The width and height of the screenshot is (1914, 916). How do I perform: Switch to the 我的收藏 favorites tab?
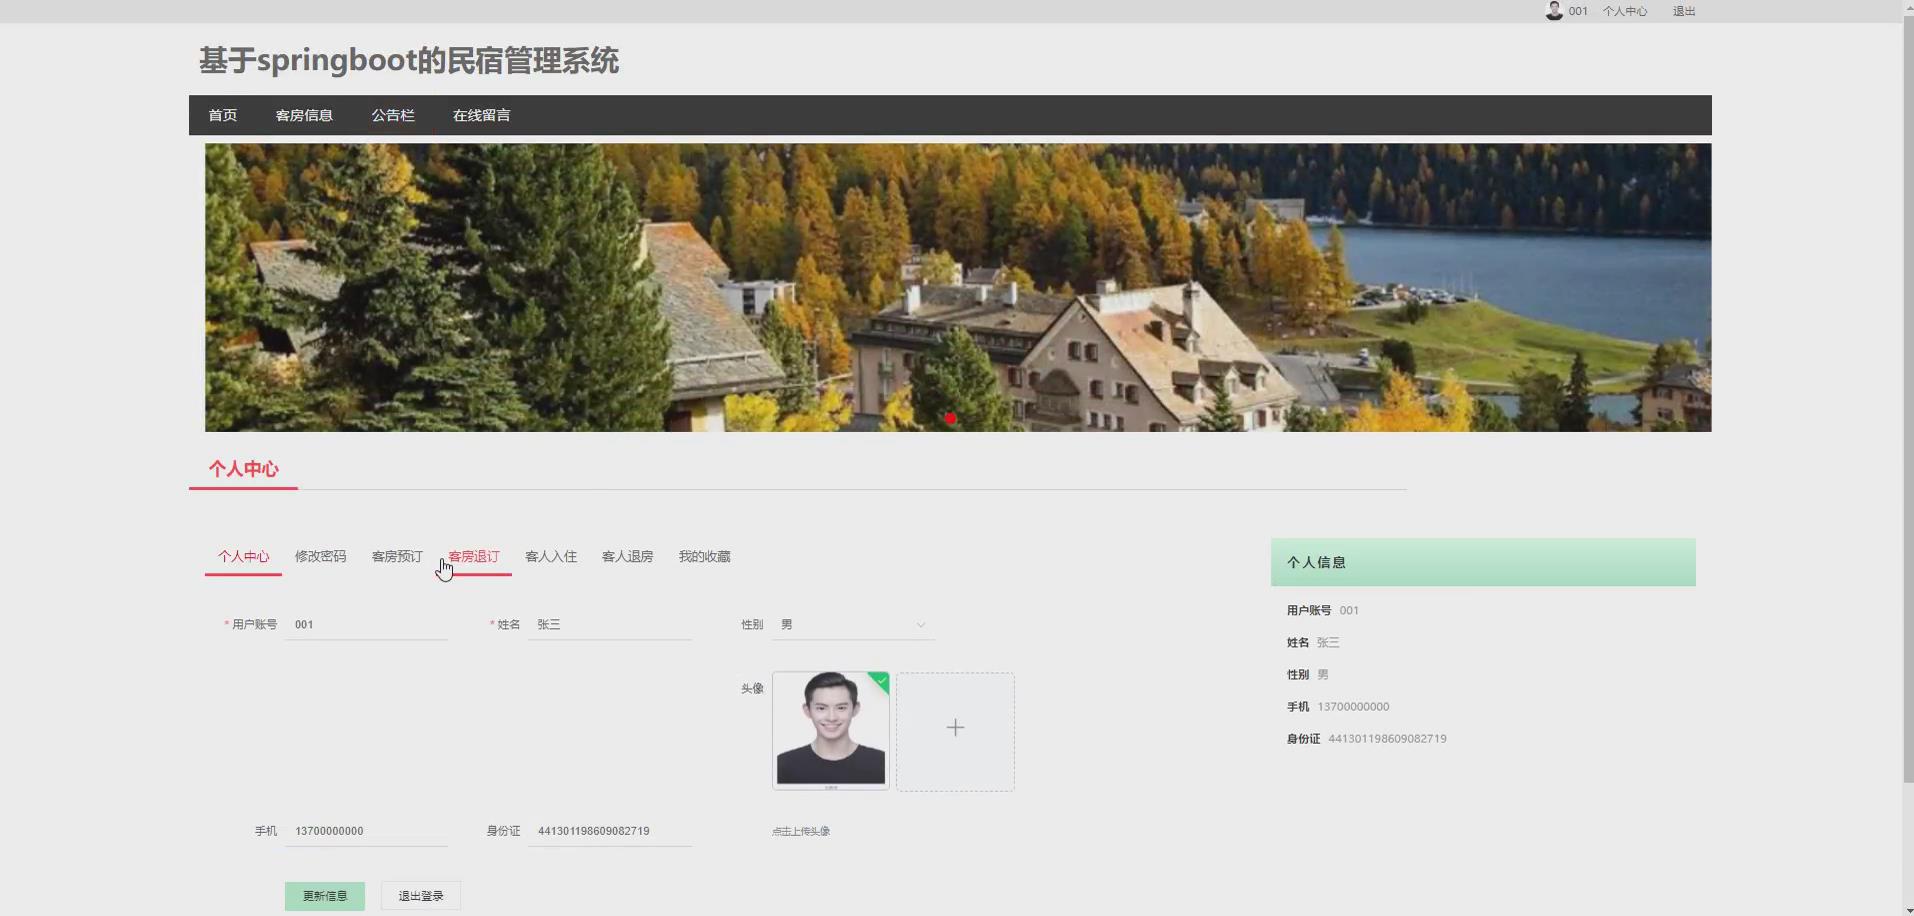[x=704, y=556]
